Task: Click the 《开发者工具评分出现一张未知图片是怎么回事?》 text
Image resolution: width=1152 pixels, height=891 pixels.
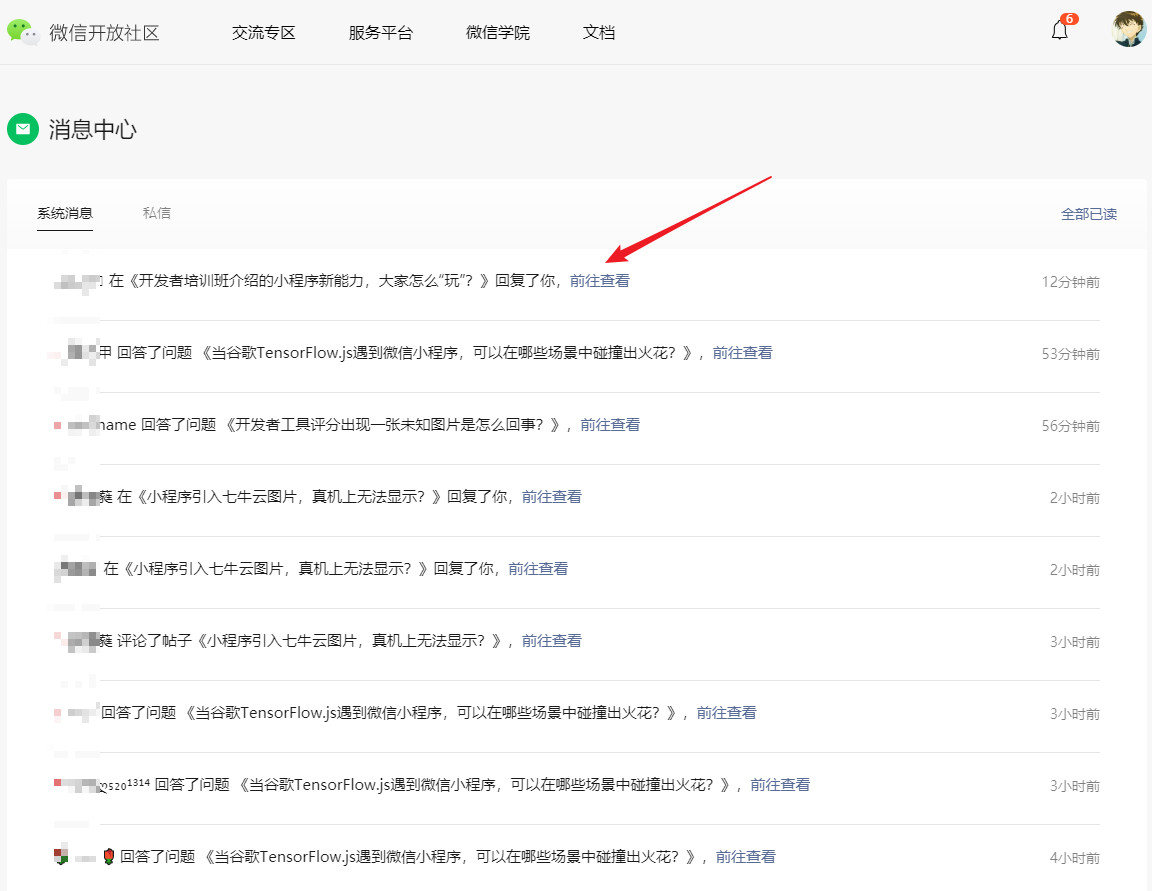Action: point(392,425)
